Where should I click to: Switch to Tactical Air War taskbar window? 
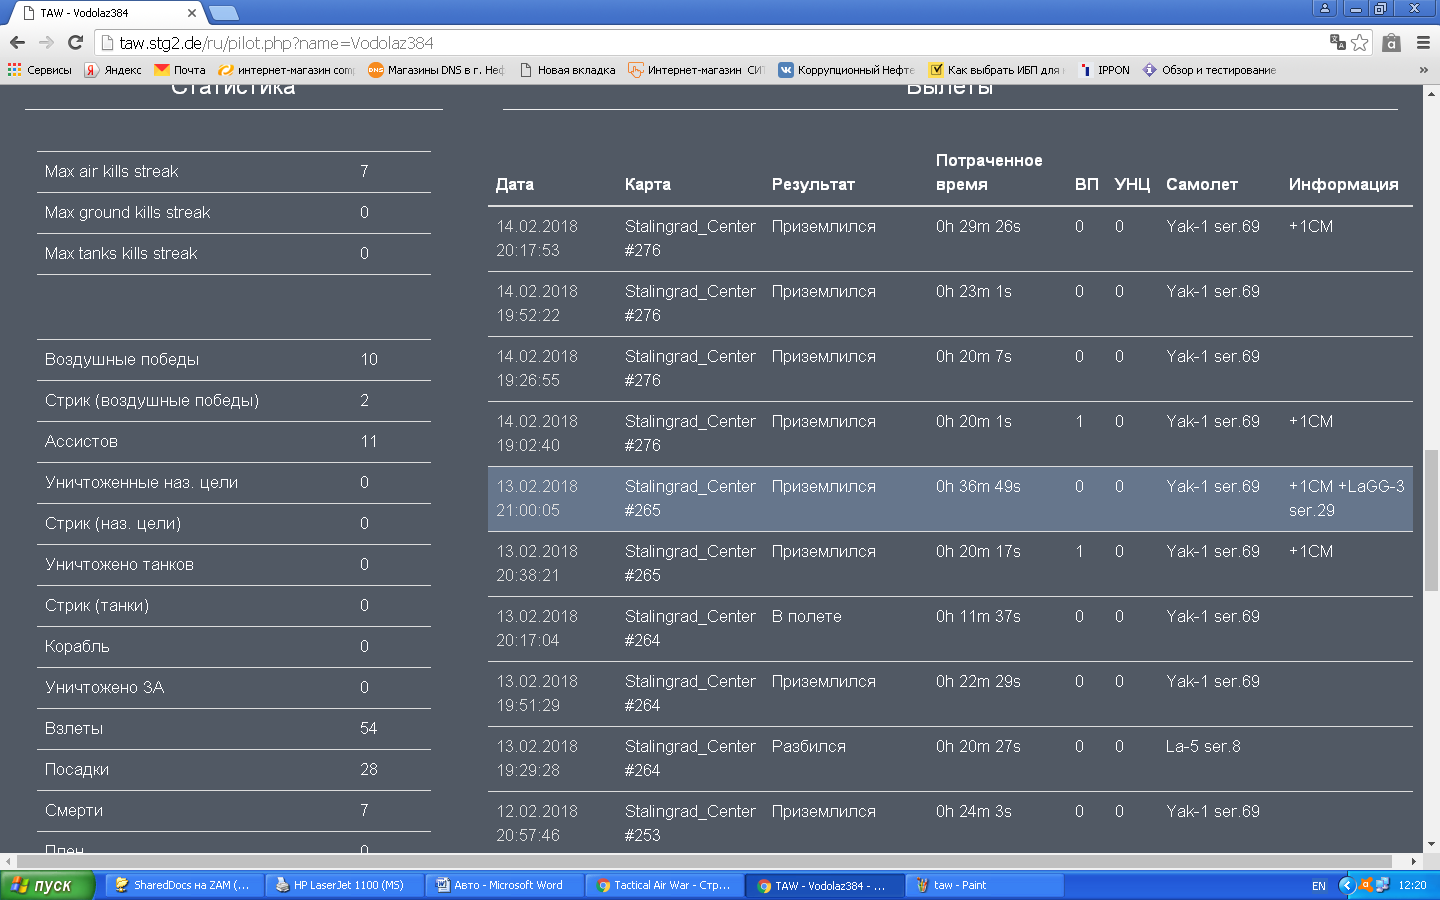[x=665, y=885]
